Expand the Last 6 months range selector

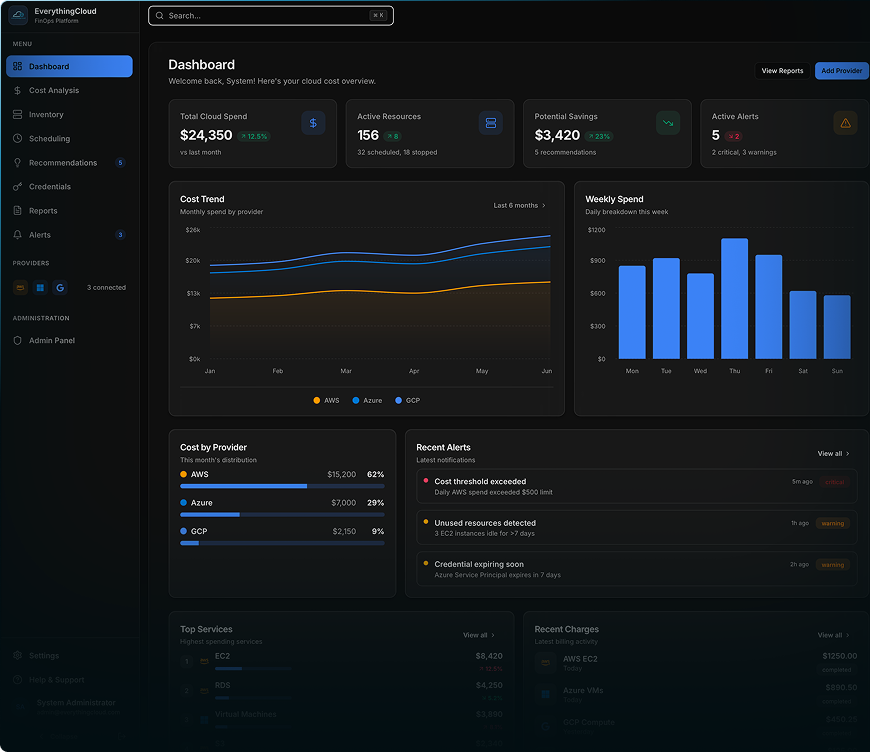click(x=520, y=206)
